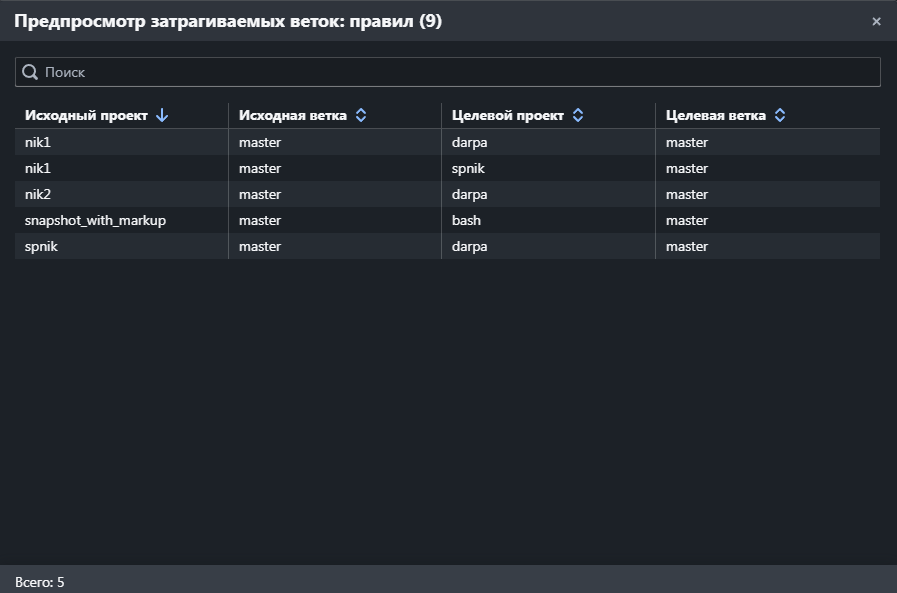
Task: Select the spnik source project row
Action: 447,246
